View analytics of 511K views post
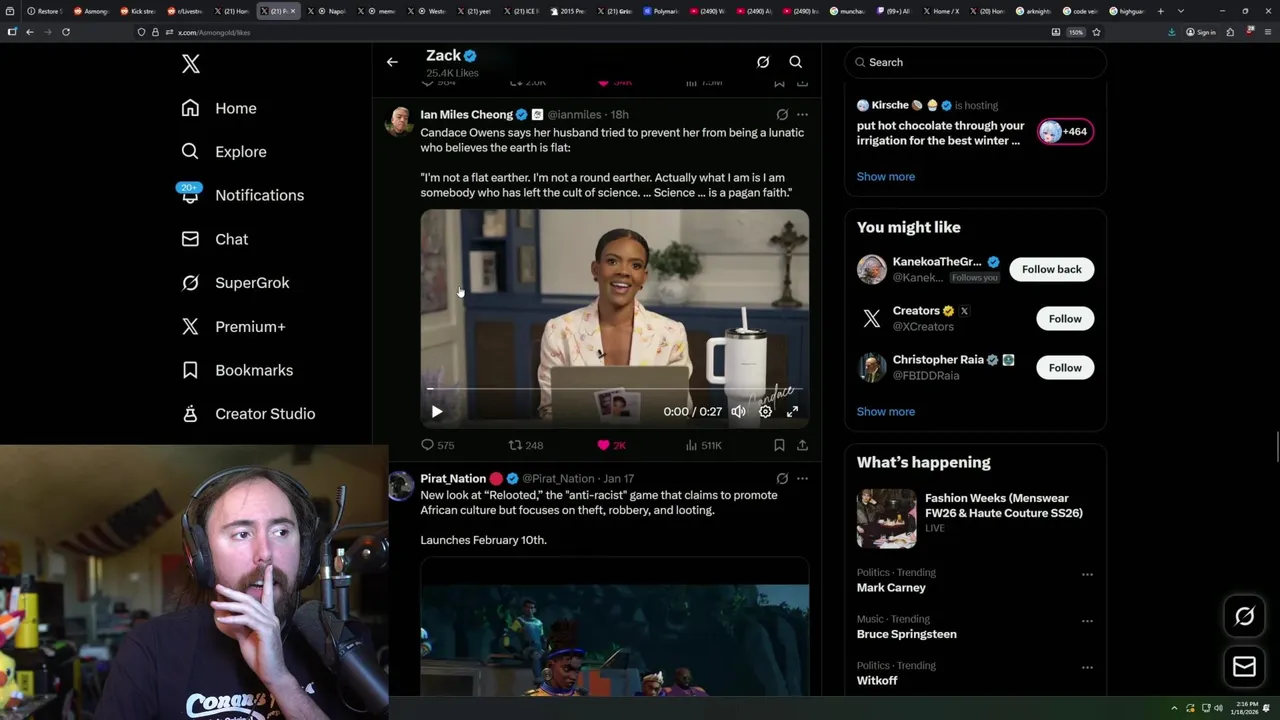The width and height of the screenshot is (1280, 720). tap(703, 445)
